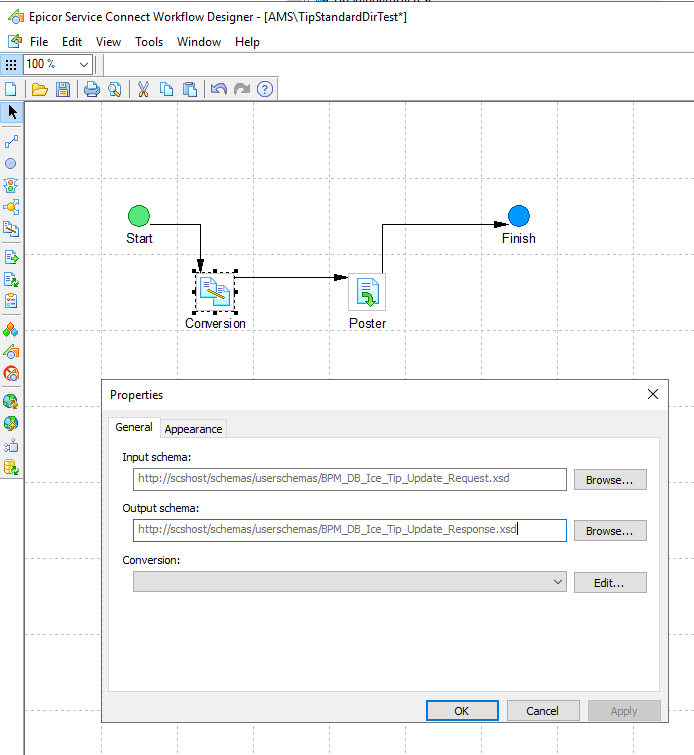The image size is (694, 755).
Task: Redo the undone action
Action: click(242, 90)
